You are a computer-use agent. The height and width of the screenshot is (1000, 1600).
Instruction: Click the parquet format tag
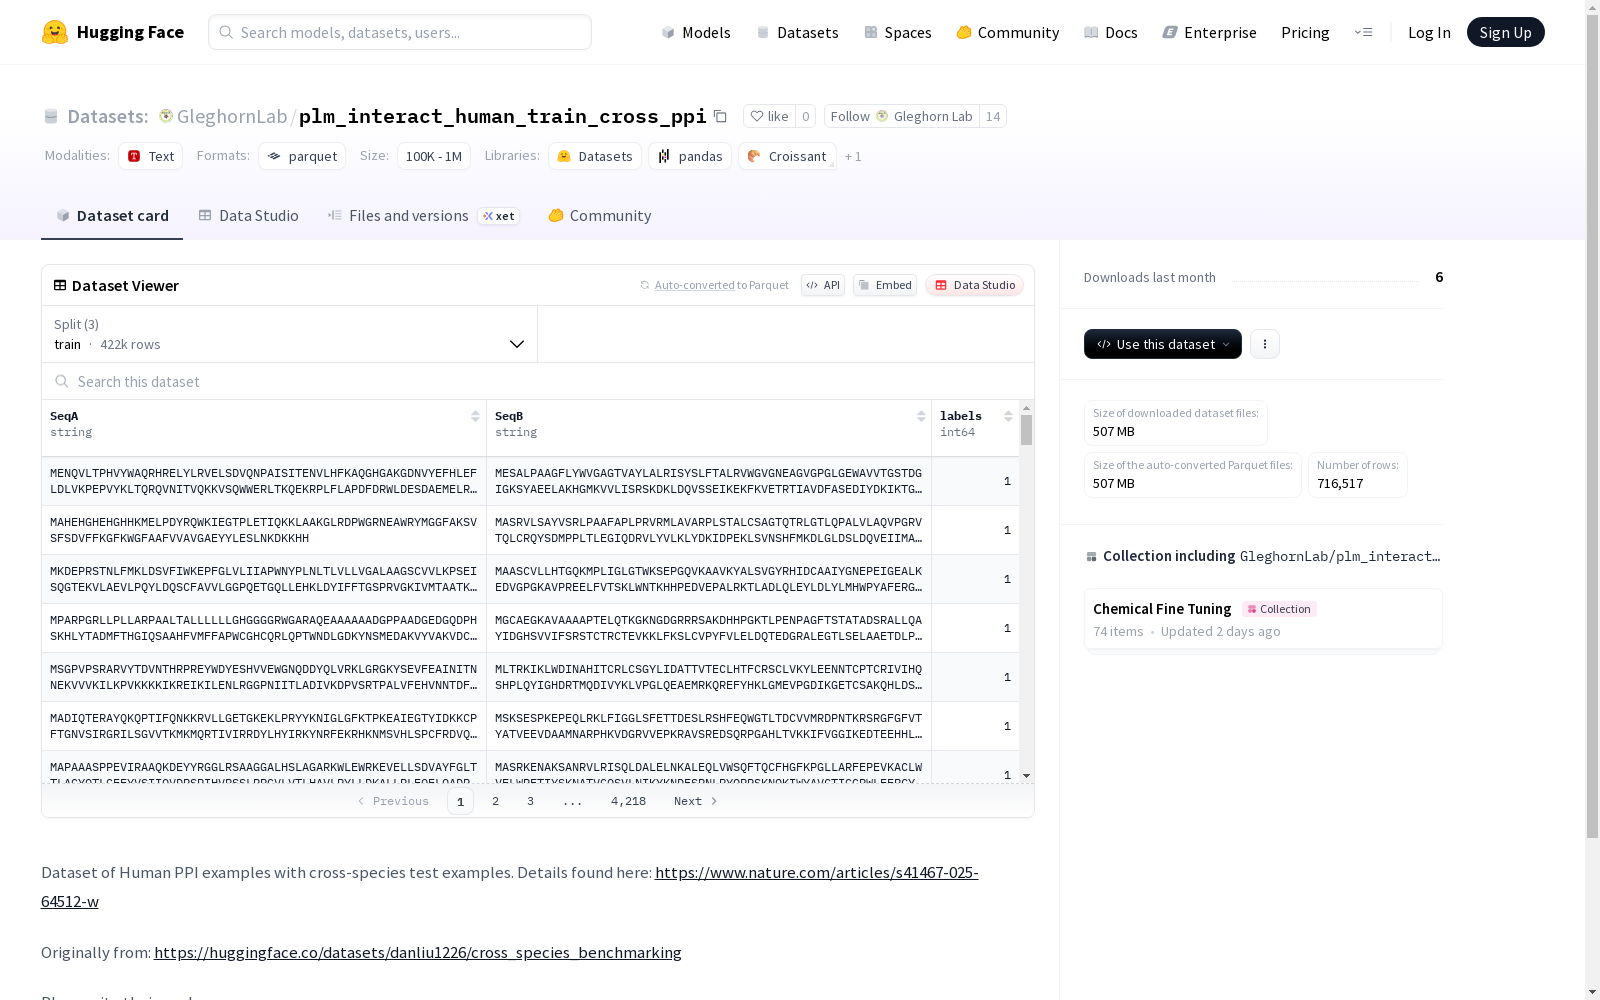(x=302, y=156)
